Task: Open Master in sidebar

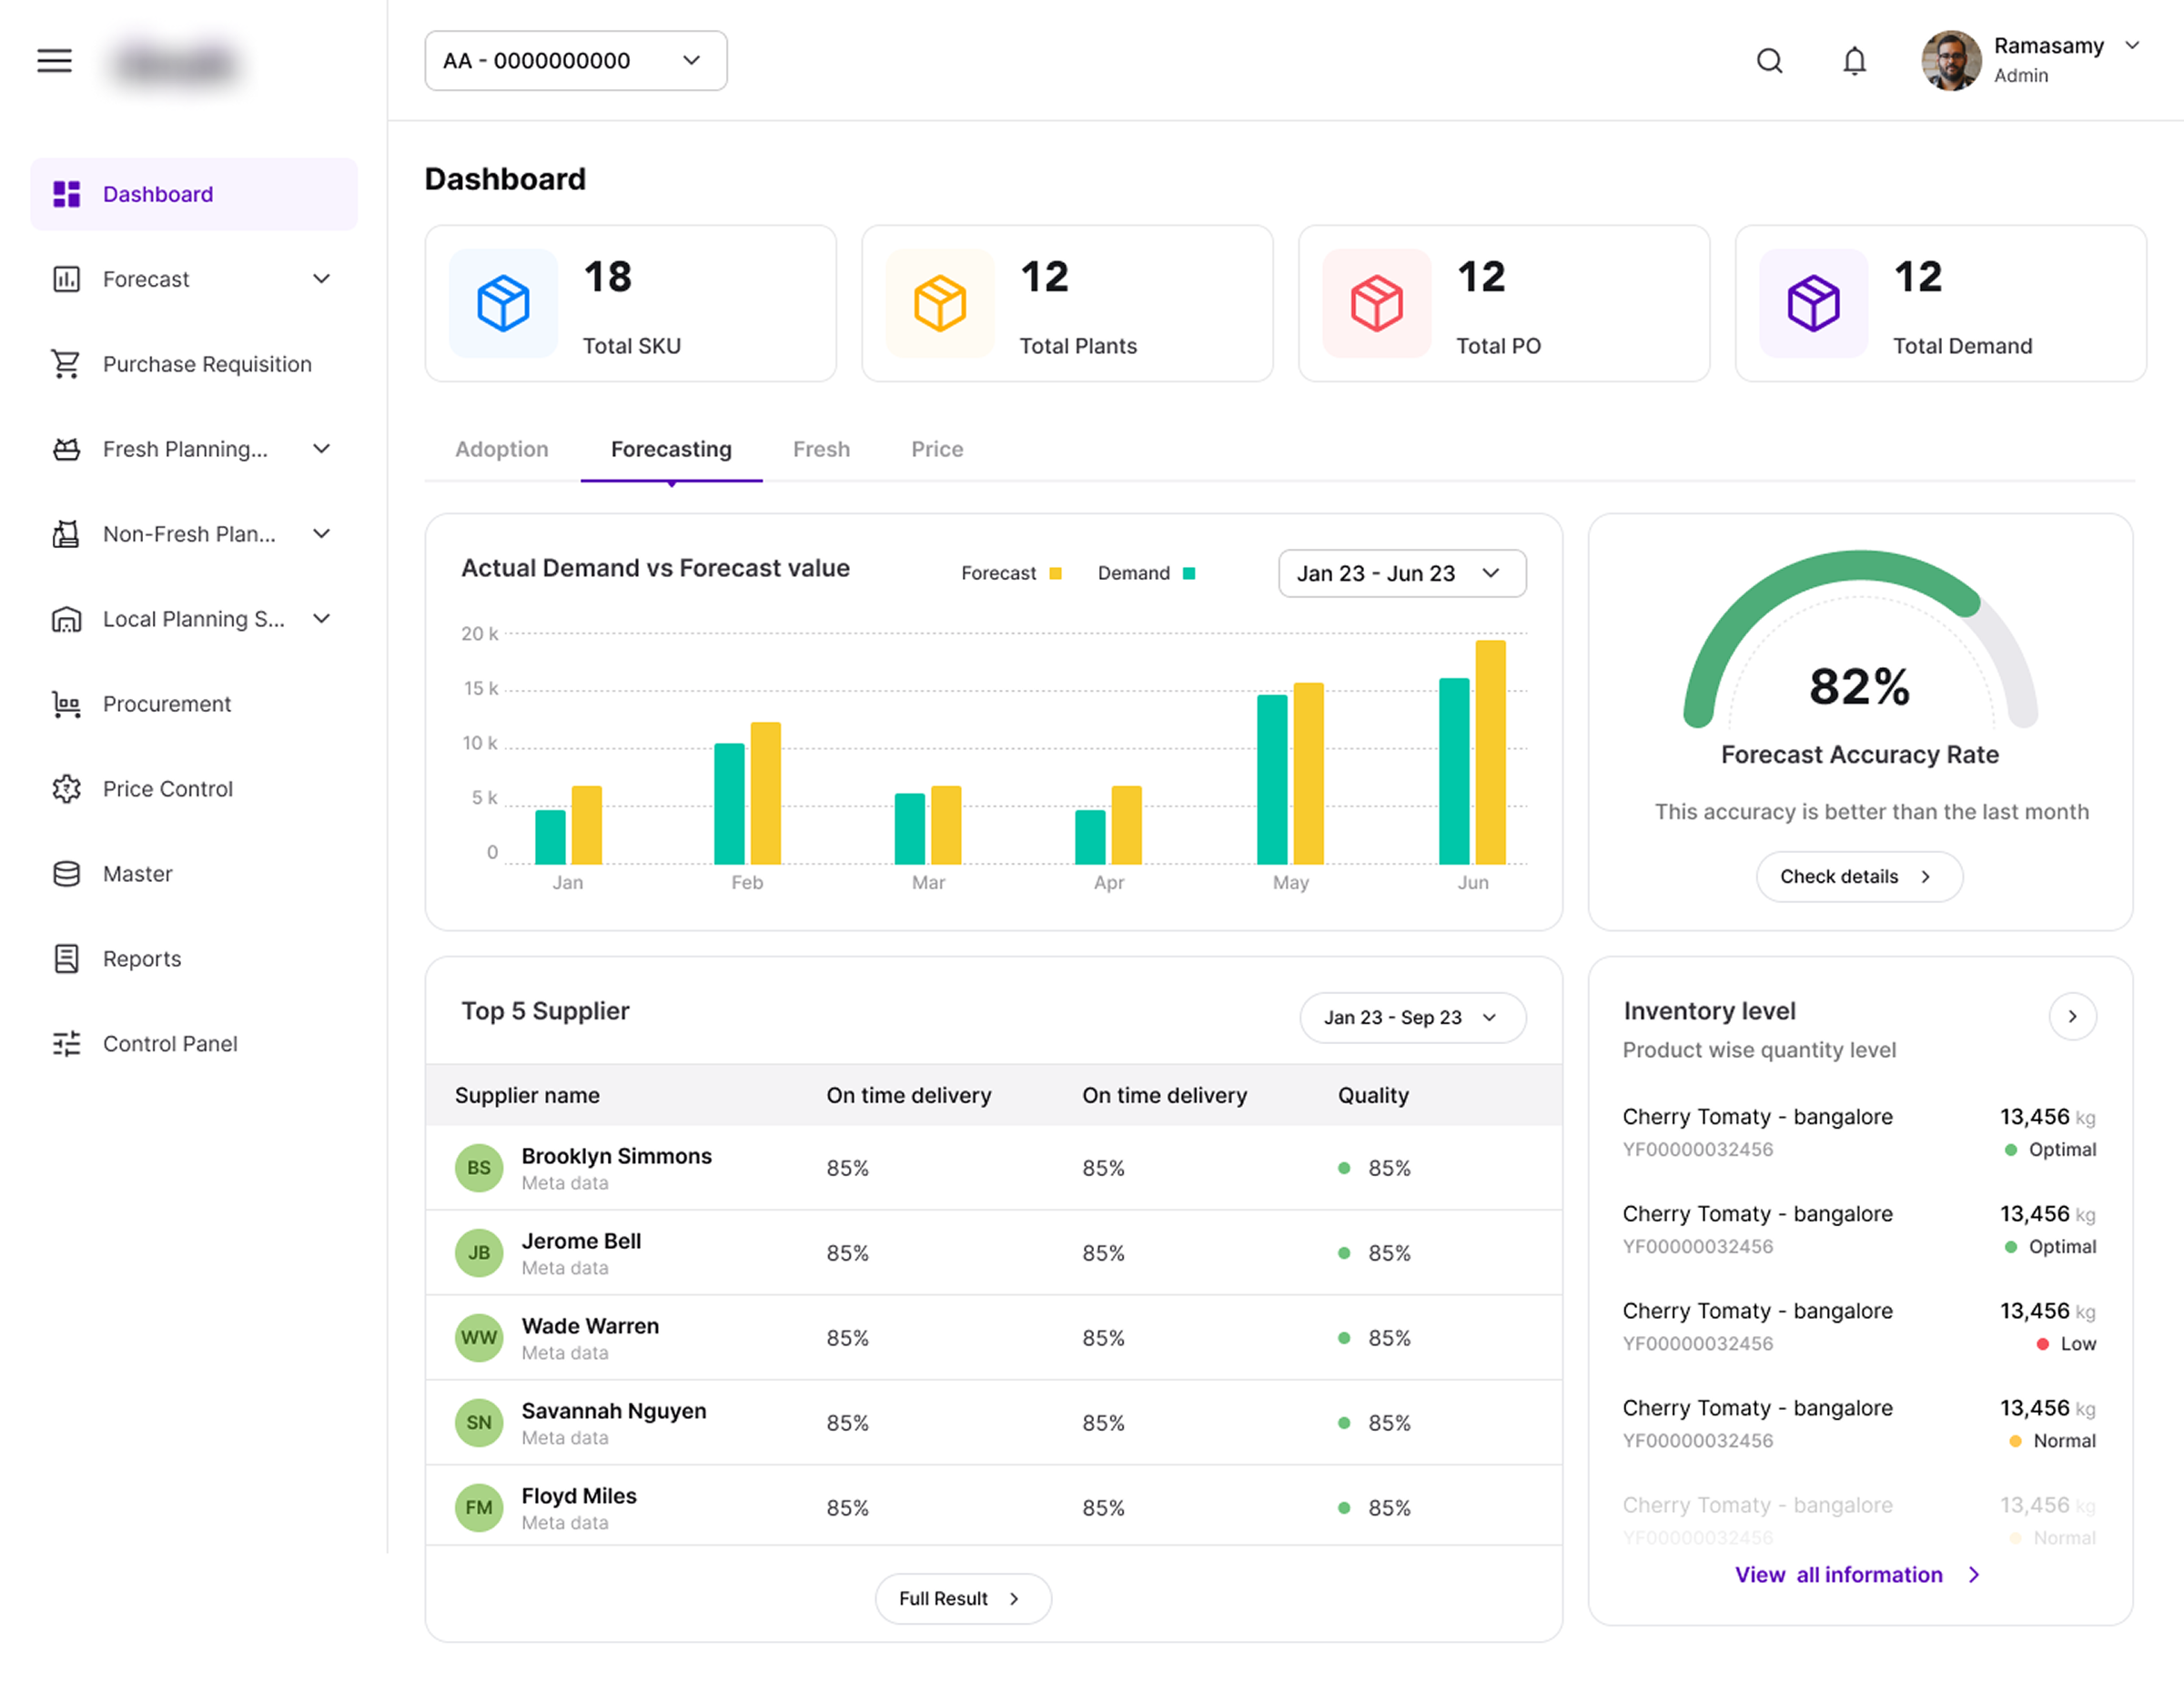Action: (x=194, y=874)
